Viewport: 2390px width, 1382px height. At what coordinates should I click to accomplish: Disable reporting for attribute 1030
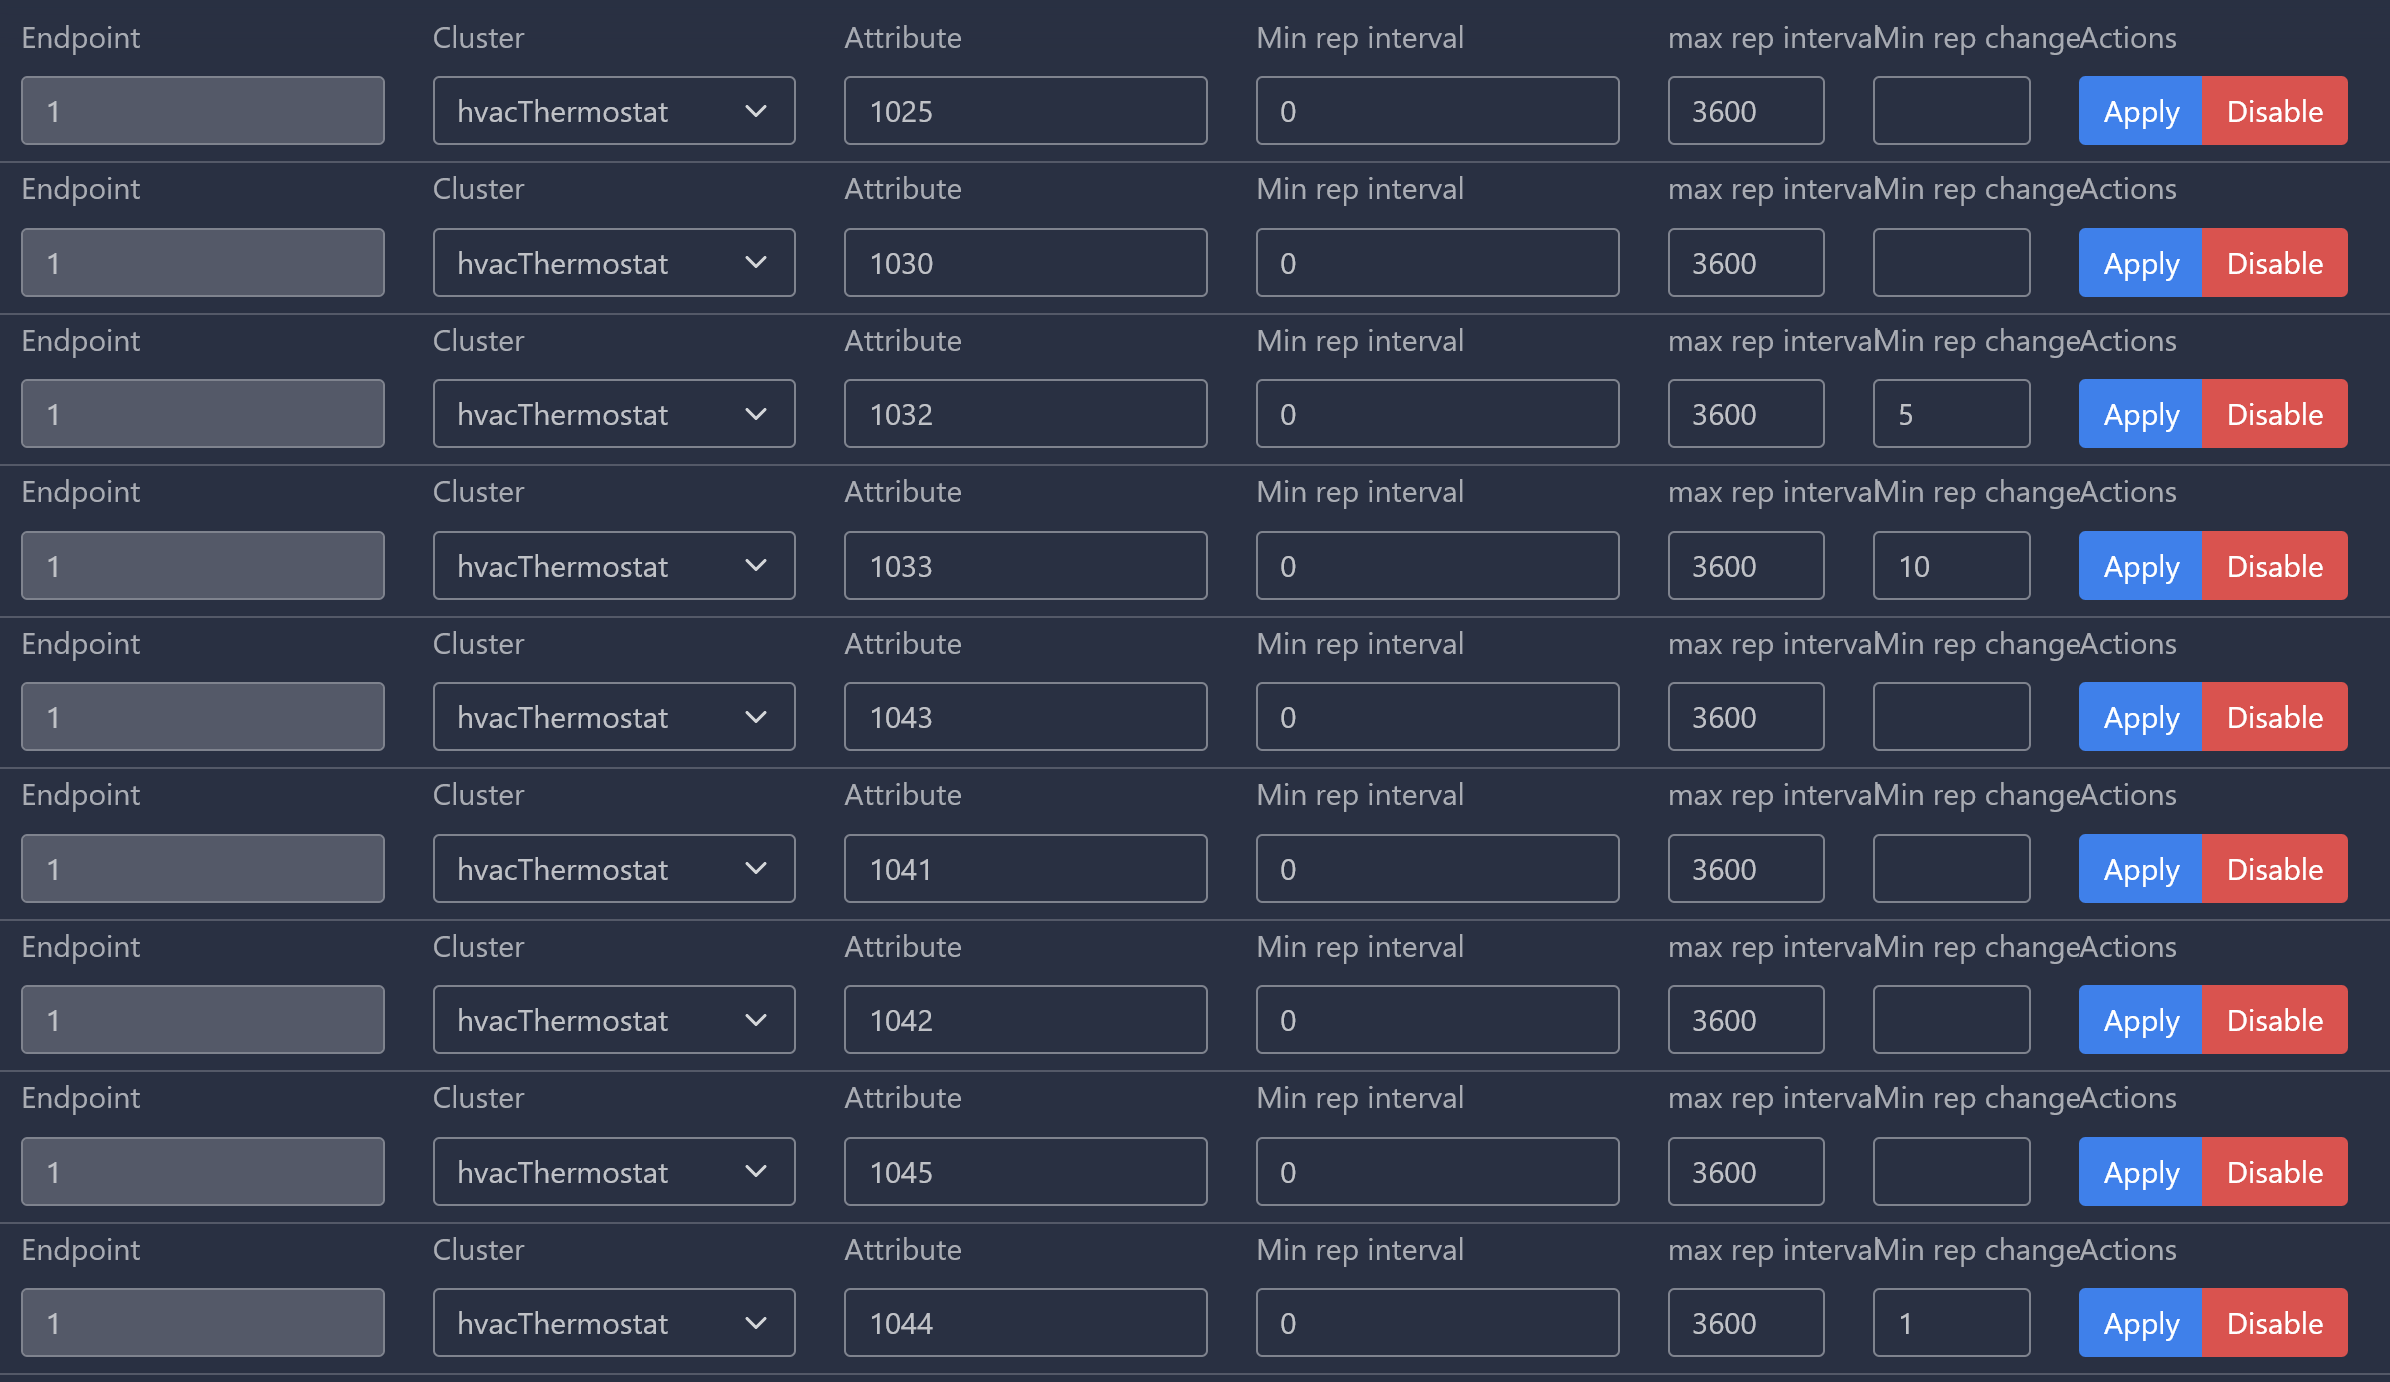[x=2274, y=263]
